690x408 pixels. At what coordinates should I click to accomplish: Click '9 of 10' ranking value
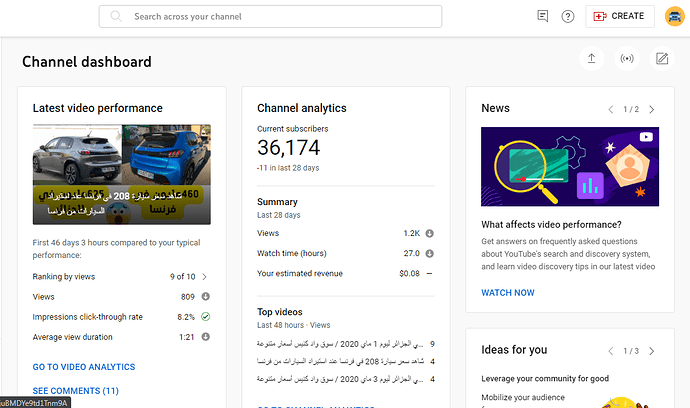point(182,277)
